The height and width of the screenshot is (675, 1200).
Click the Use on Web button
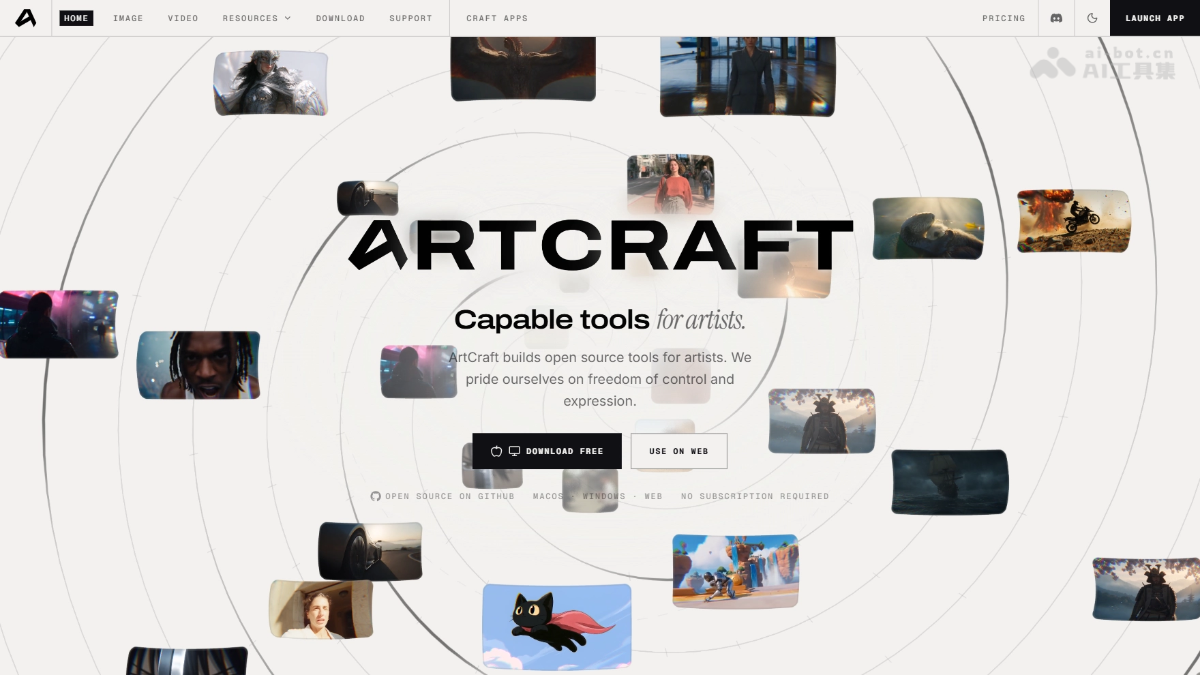coord(679,451)
